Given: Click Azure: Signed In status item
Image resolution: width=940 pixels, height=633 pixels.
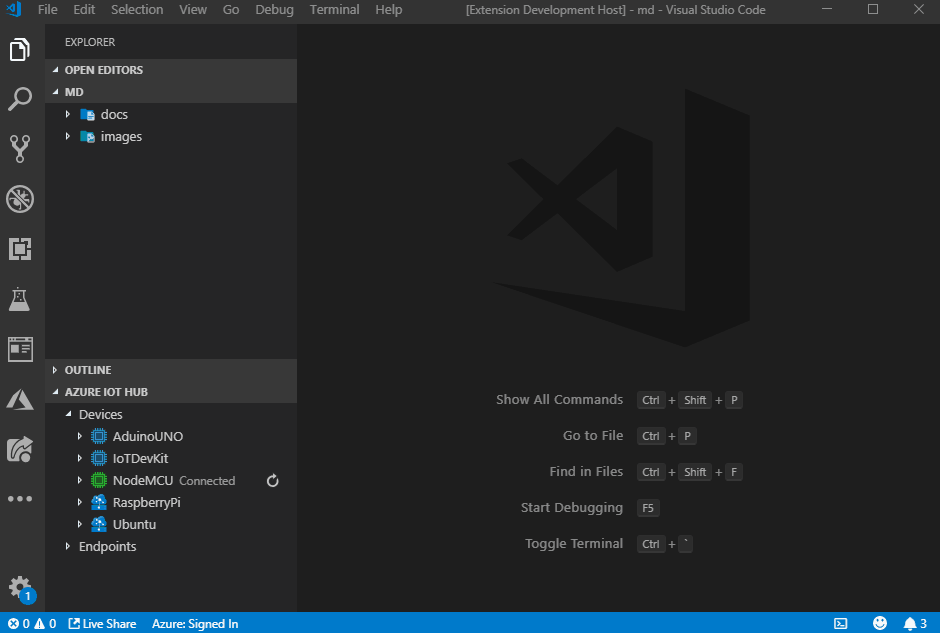Looking at the screenshot, I should click(x=195, y=624).
